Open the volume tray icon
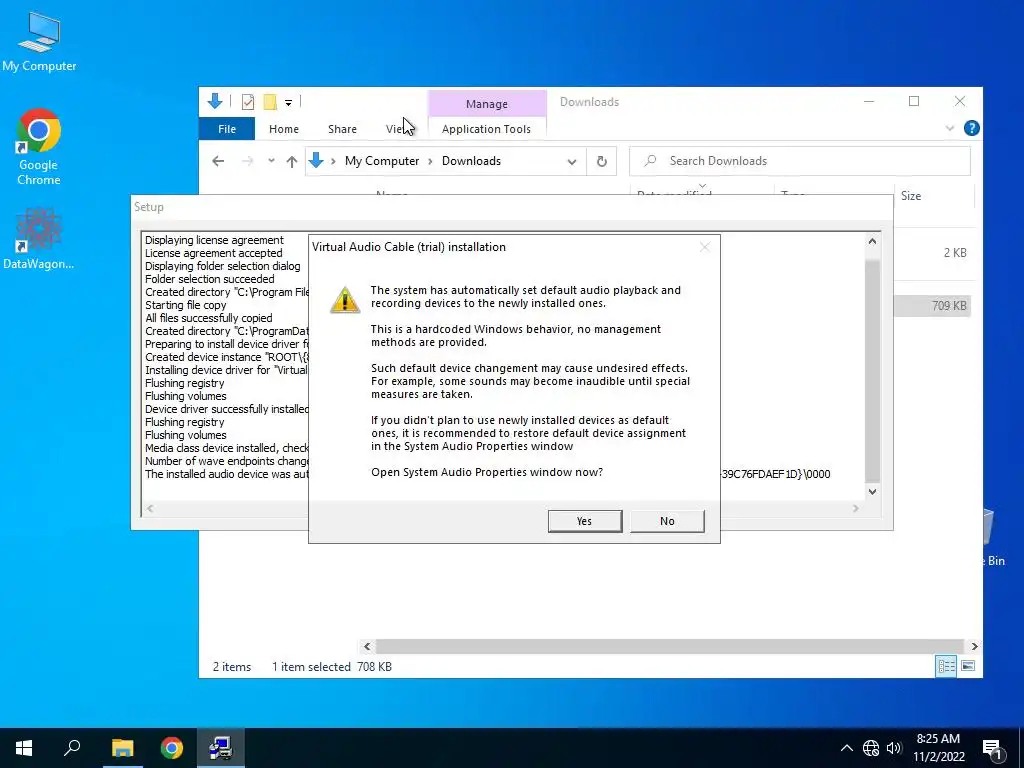The image size is (1024, 768). [x=894, y=748]
